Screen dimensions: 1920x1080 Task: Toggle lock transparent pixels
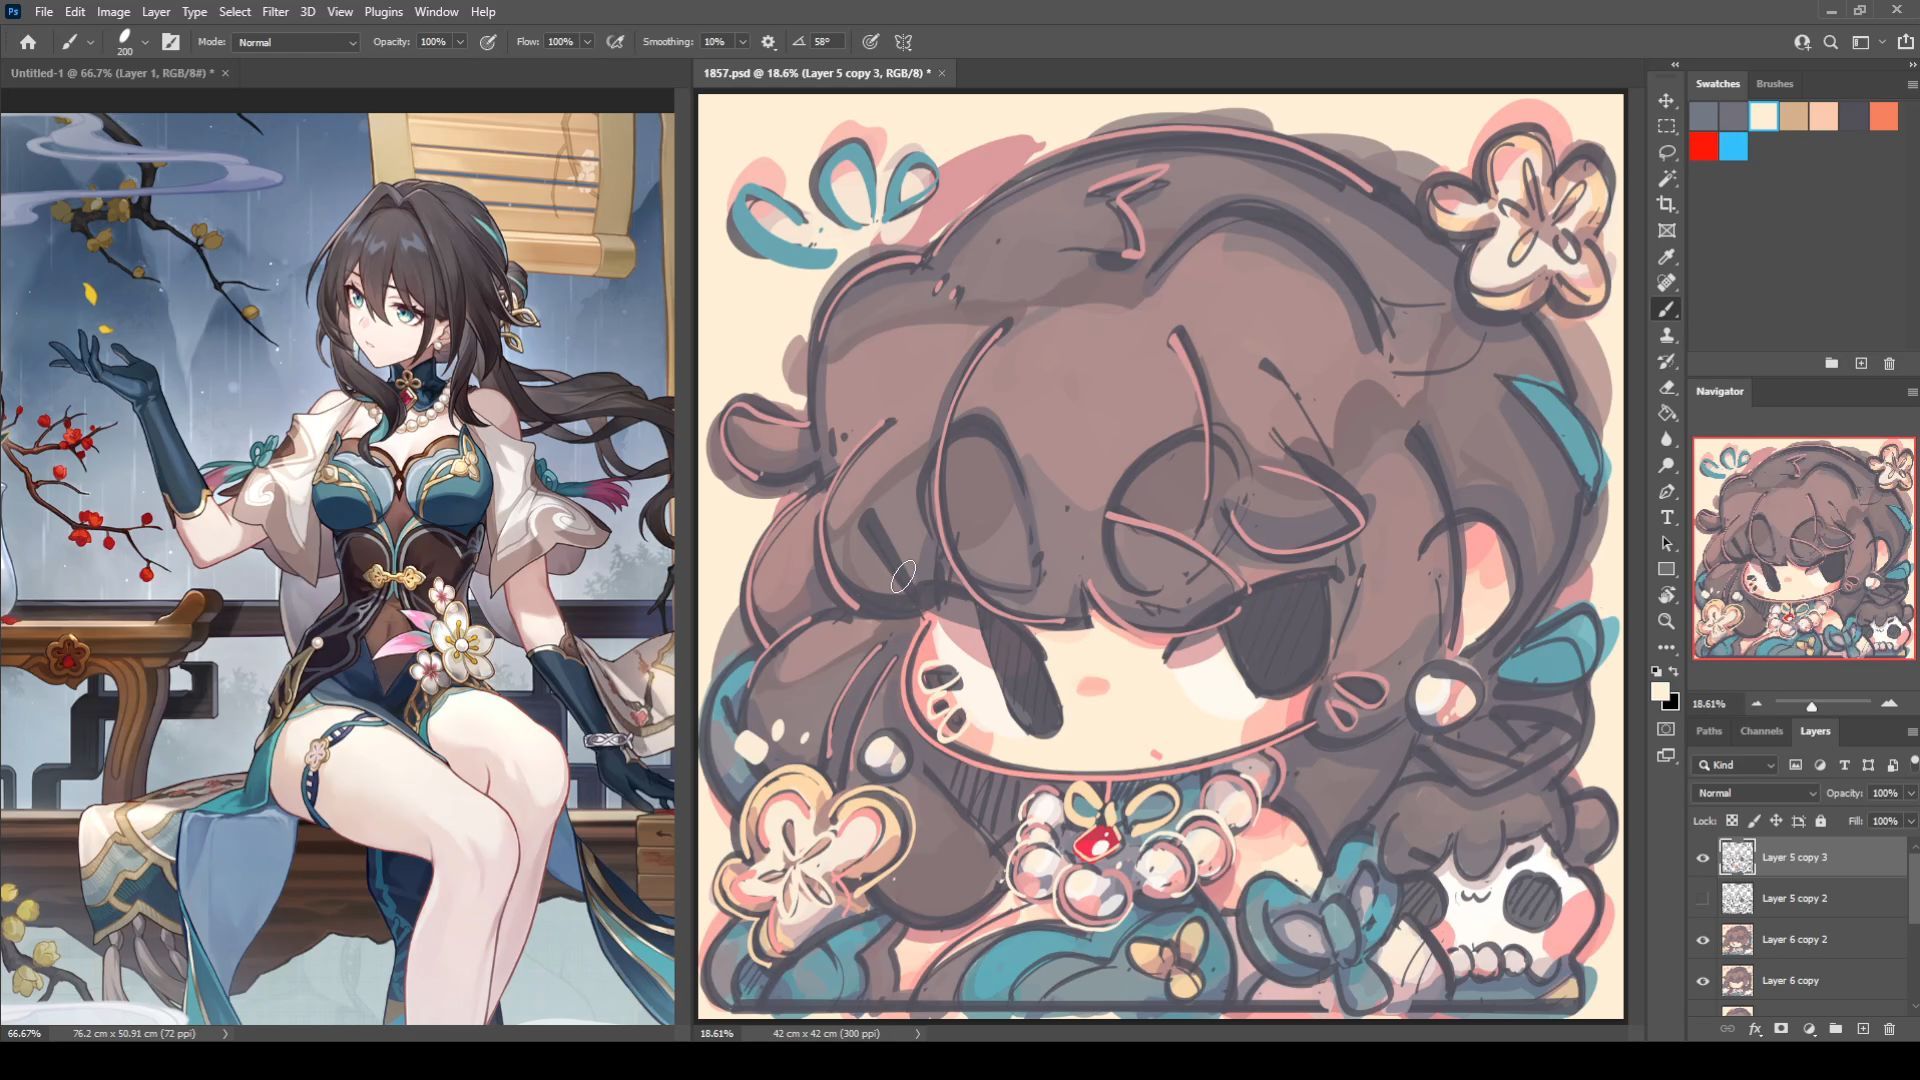[x=1732, y=821]
